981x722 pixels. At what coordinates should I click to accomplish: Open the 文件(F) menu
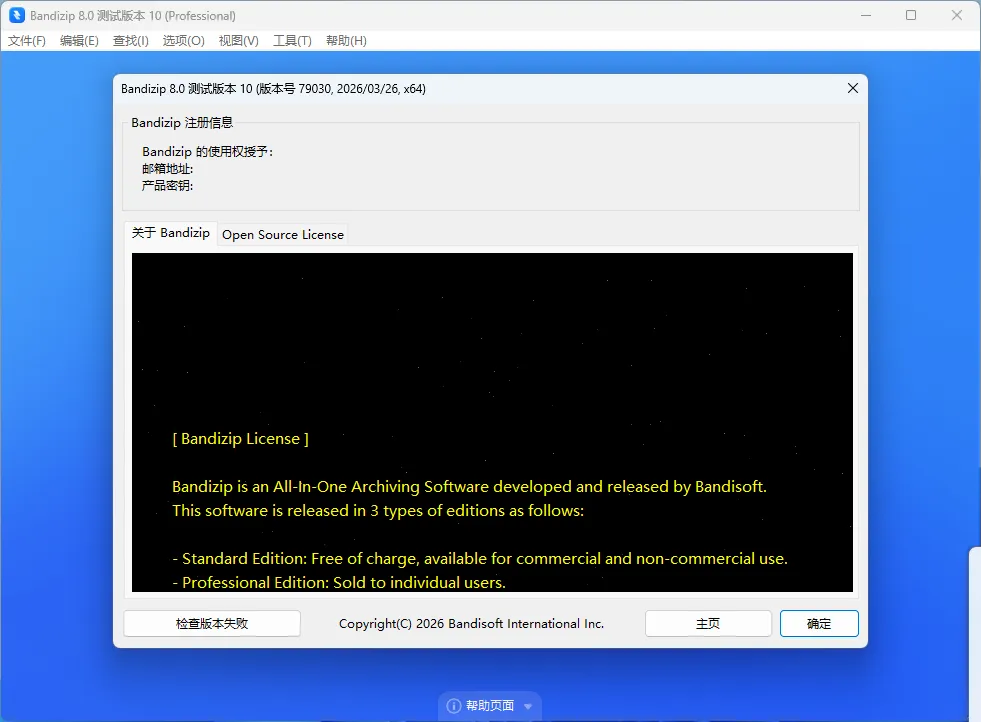point(26,41)
